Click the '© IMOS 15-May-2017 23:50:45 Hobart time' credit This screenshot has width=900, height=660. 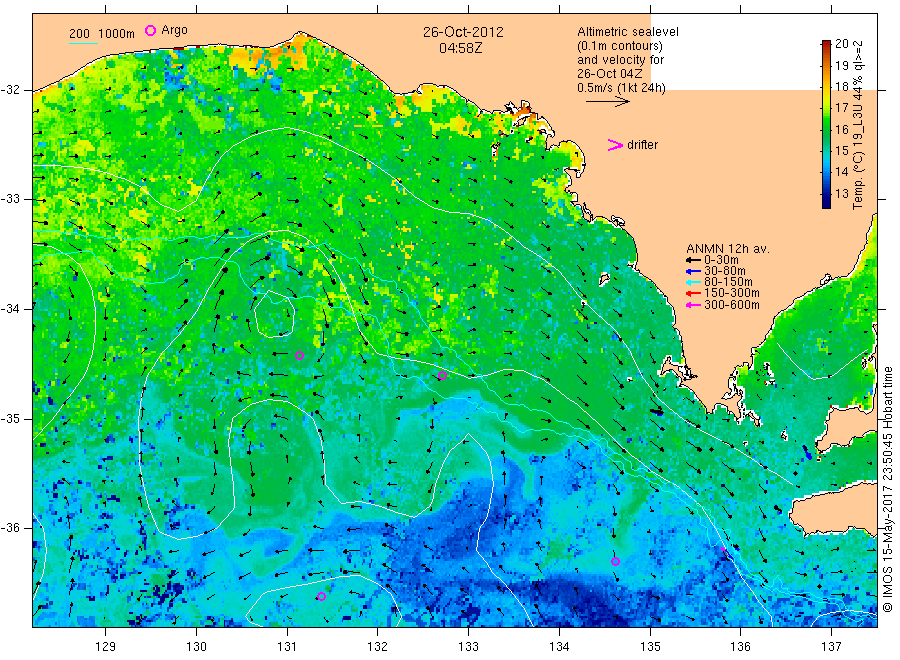point(887,490)
